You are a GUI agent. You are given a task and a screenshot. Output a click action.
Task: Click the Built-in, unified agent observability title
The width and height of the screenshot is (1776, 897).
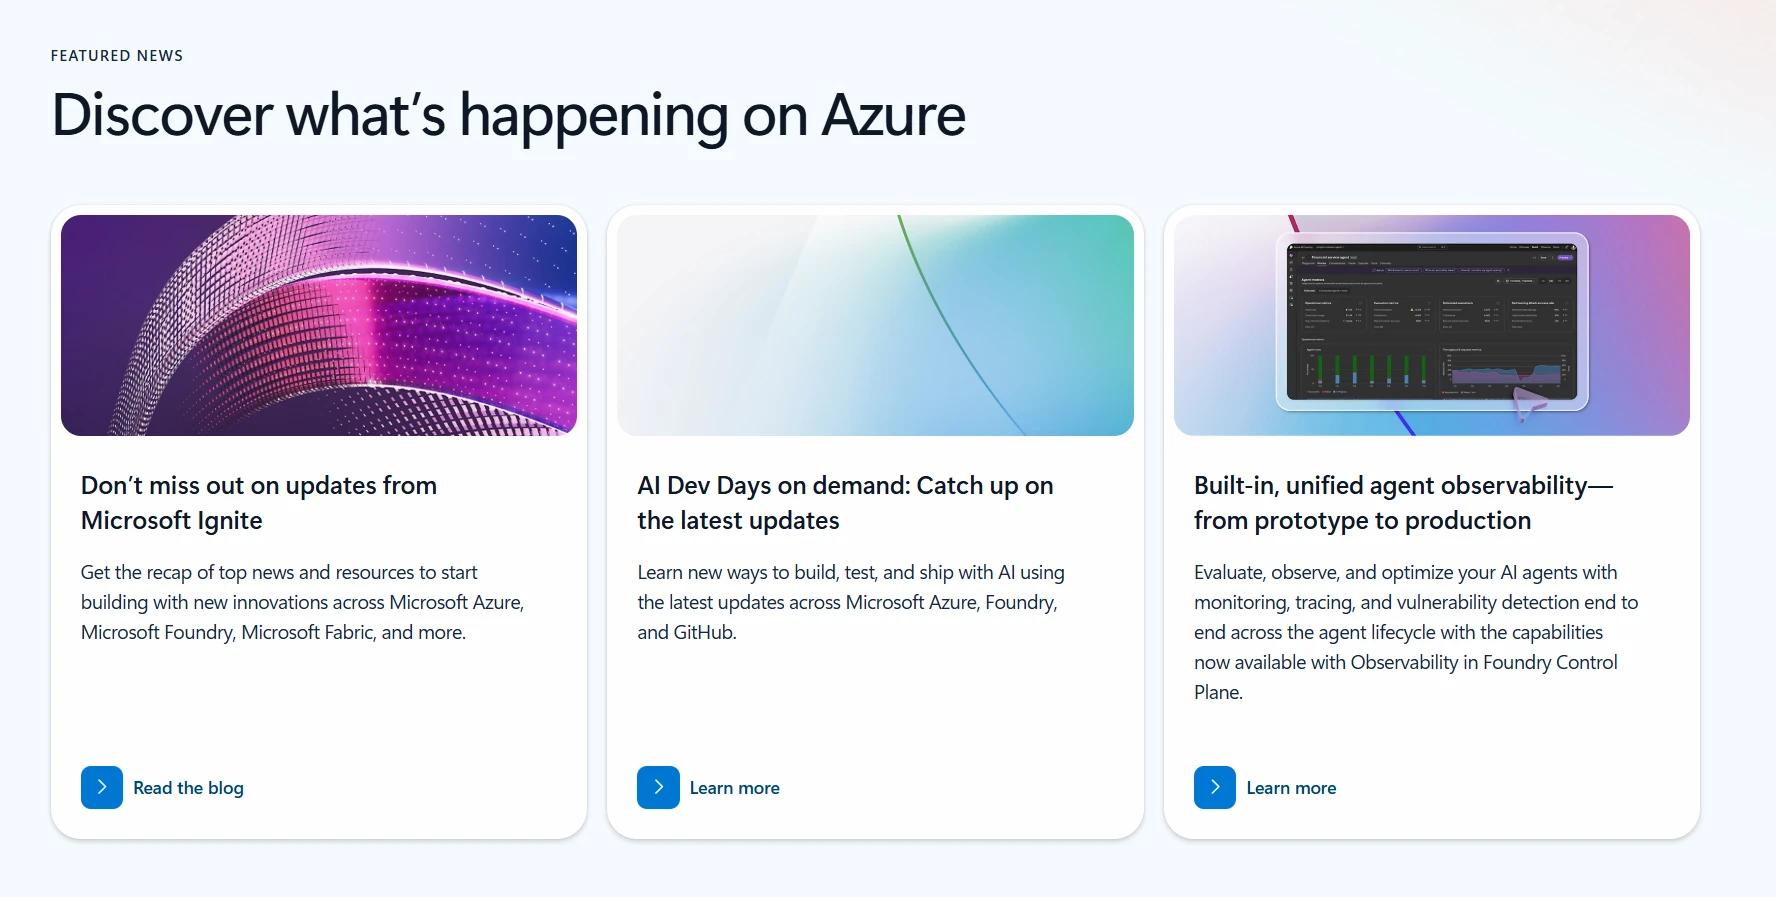coord(1403,503)
